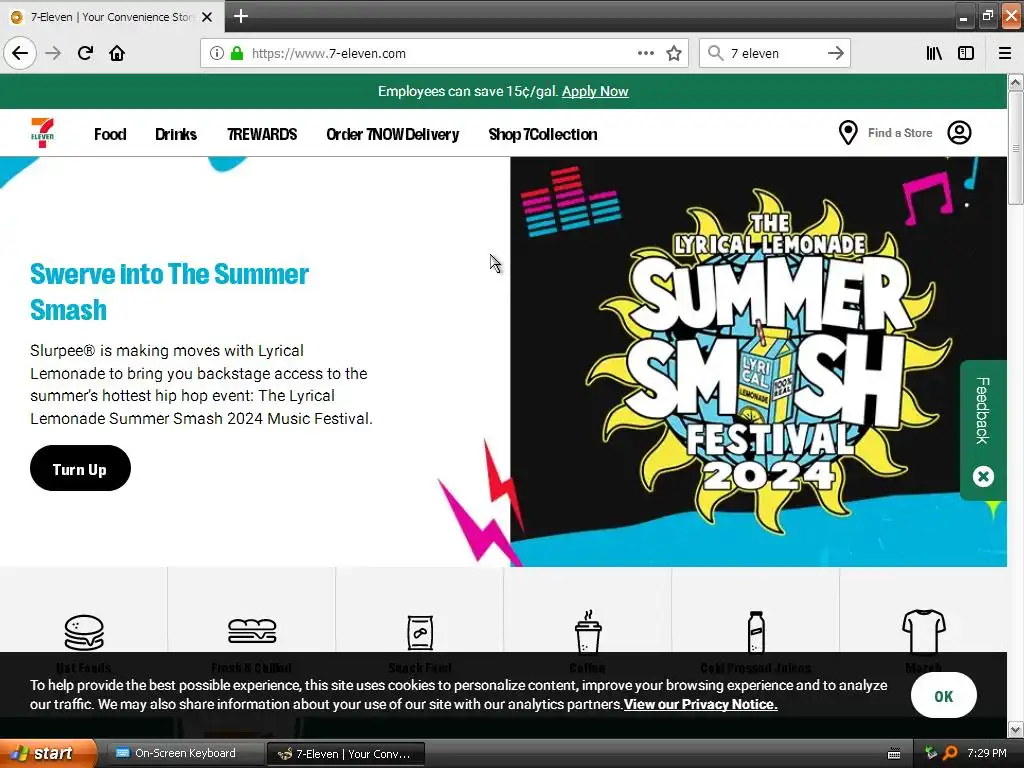Image resolution: width=1024 pixels, height=768 pixels.
Task: Click the 7-Eleven taskbar window button
Action: [346, 753]
